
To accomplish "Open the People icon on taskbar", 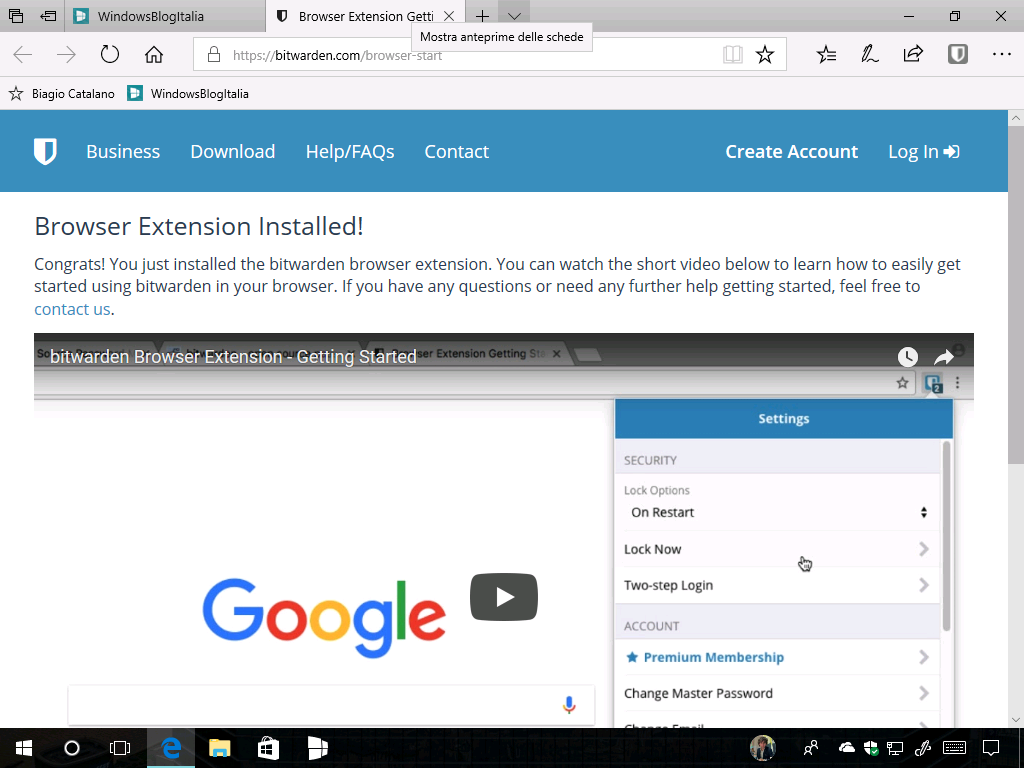I will click(811, 748).
